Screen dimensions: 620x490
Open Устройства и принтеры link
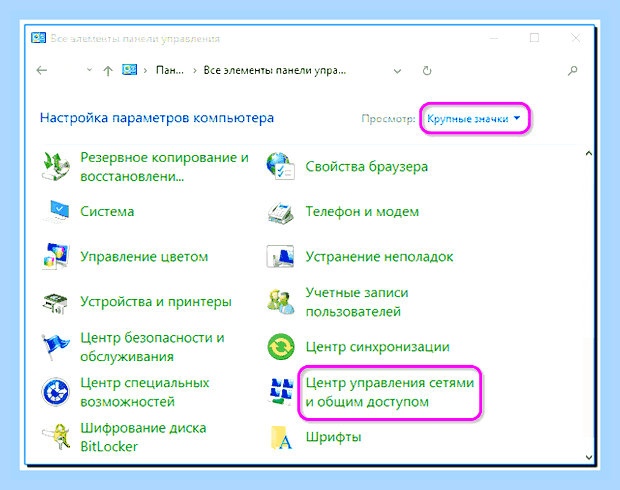pyautogui.click(x=156, y=302)
